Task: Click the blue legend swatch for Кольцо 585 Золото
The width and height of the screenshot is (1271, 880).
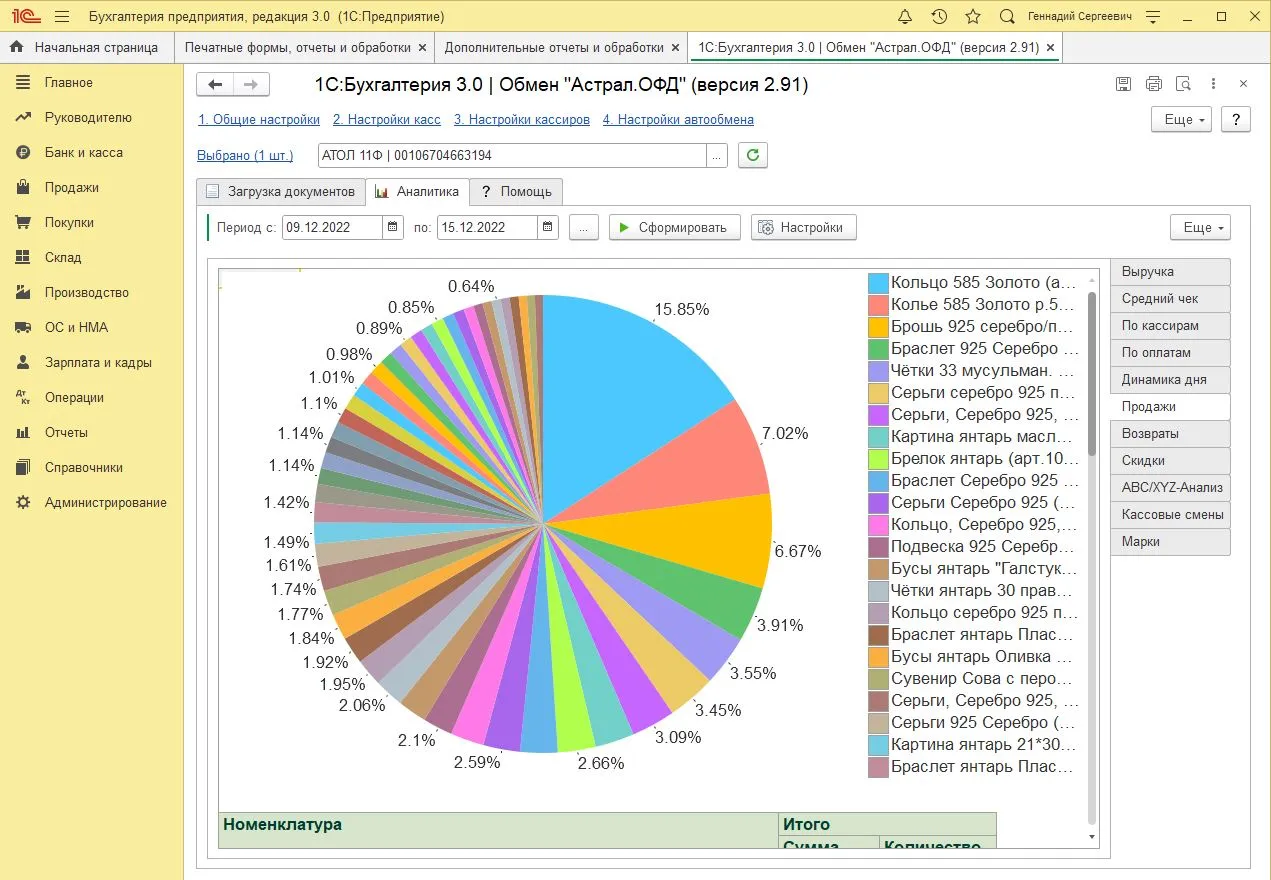Action: 878,283
